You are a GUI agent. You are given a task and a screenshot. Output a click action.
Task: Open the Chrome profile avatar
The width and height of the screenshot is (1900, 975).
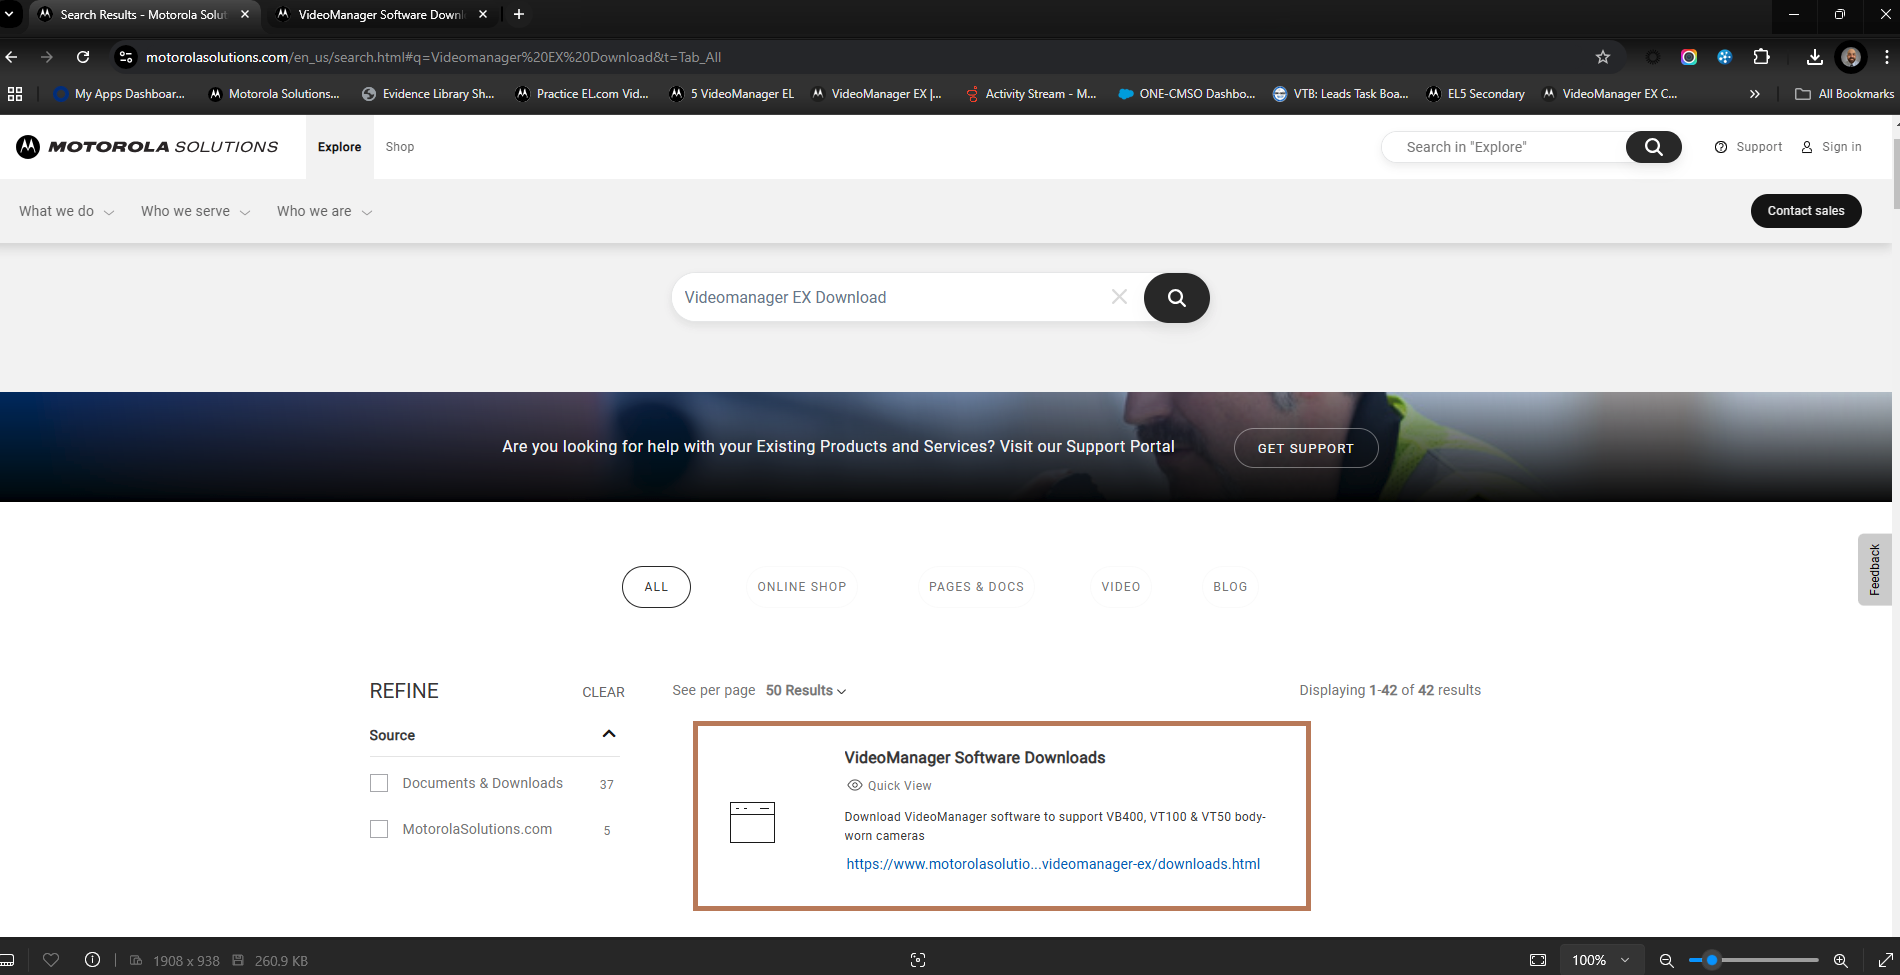coord(1851,57)
